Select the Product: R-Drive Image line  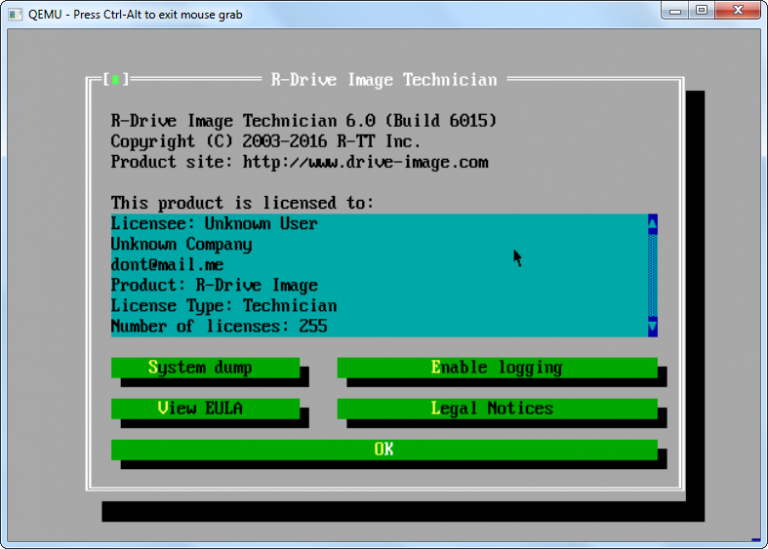click(379, 286)
